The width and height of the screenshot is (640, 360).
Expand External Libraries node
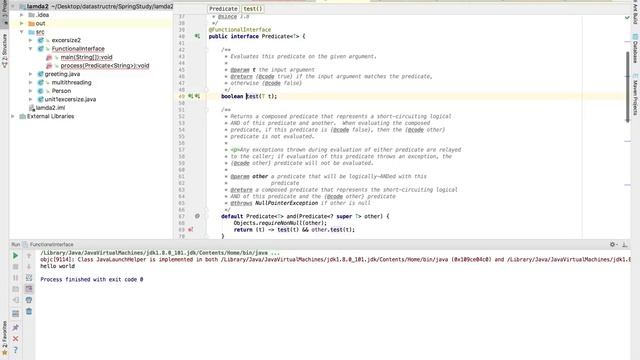pos(13,116)
